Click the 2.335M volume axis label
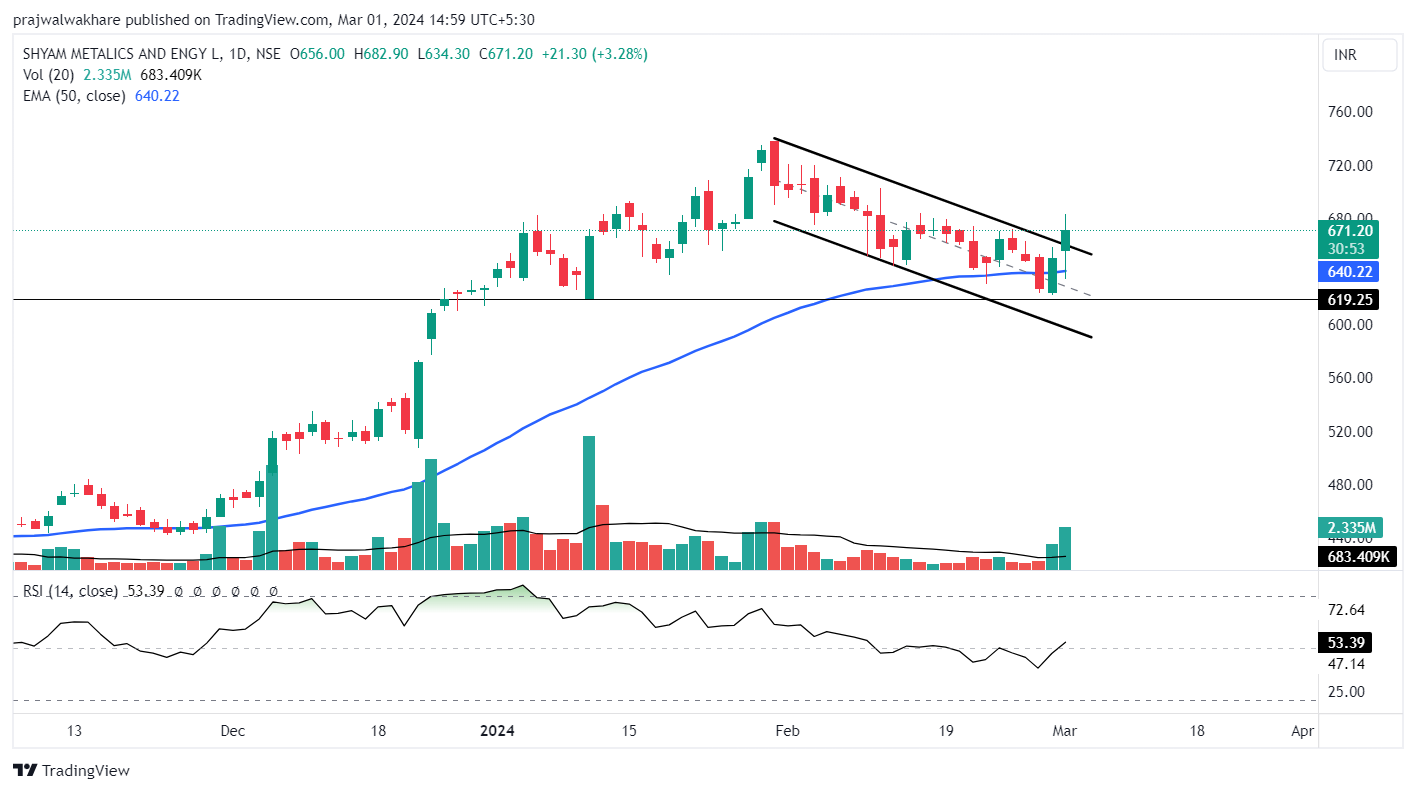The width and height of the screenshot is (1416, 792). pos(1349,528)
